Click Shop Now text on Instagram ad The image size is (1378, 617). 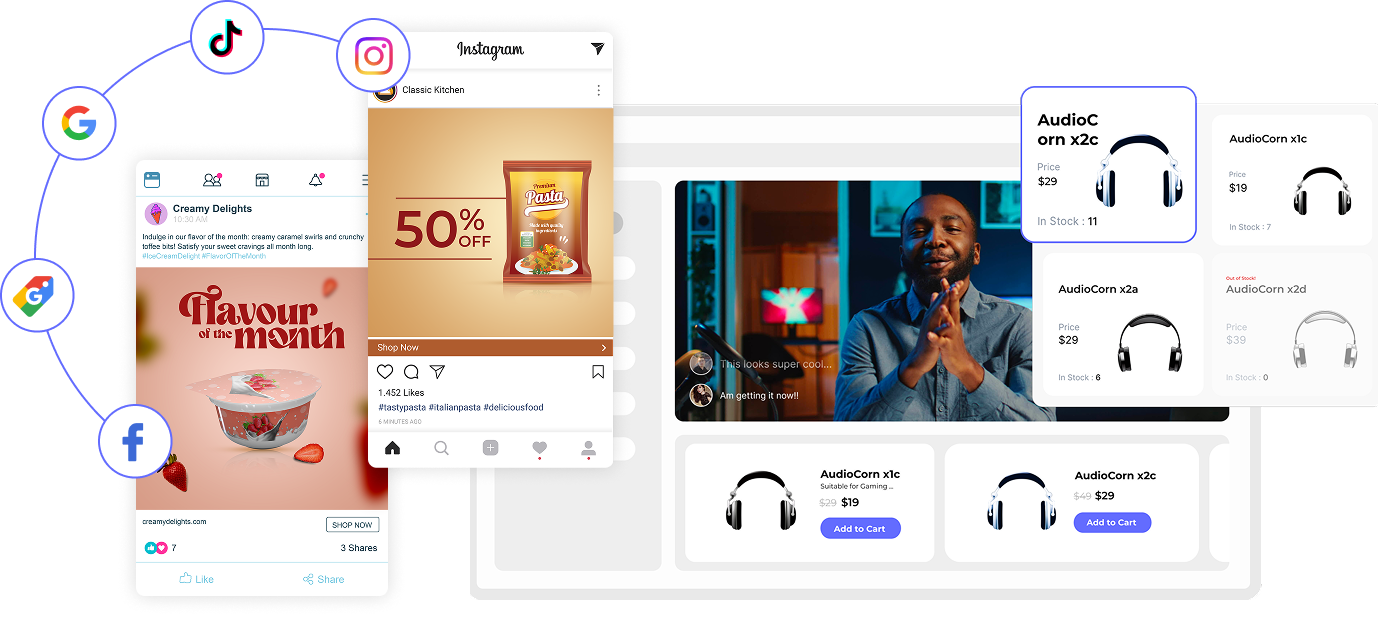tap(398, 348)
